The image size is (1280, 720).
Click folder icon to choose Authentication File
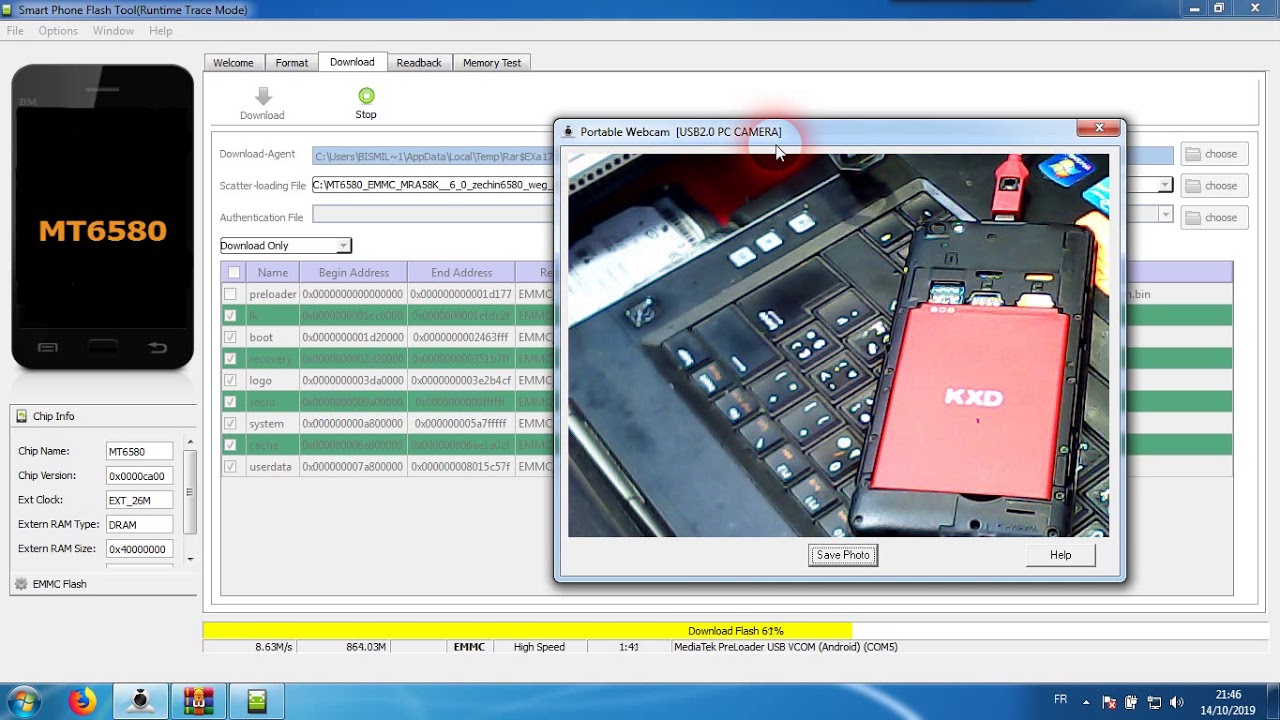(x=1193, y=217)
